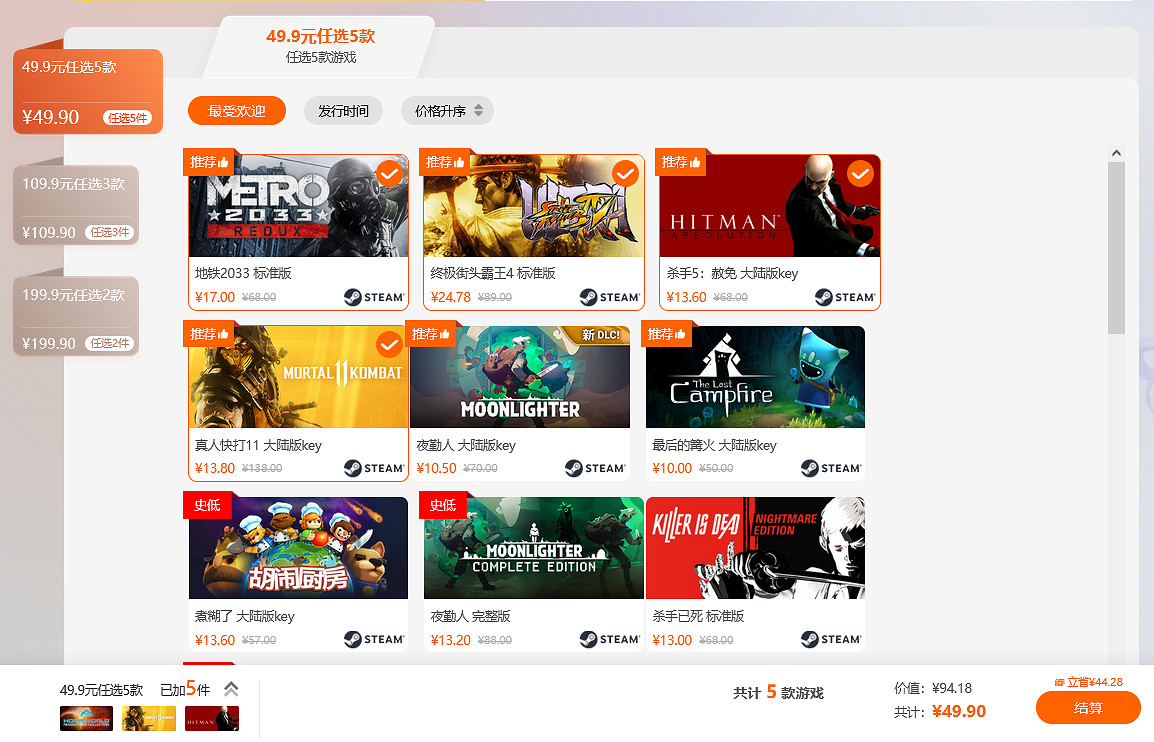The height and width of the screenshot is (742, 1154).
Task: Click the 结算 checkout button
Action: point(1088,708)
